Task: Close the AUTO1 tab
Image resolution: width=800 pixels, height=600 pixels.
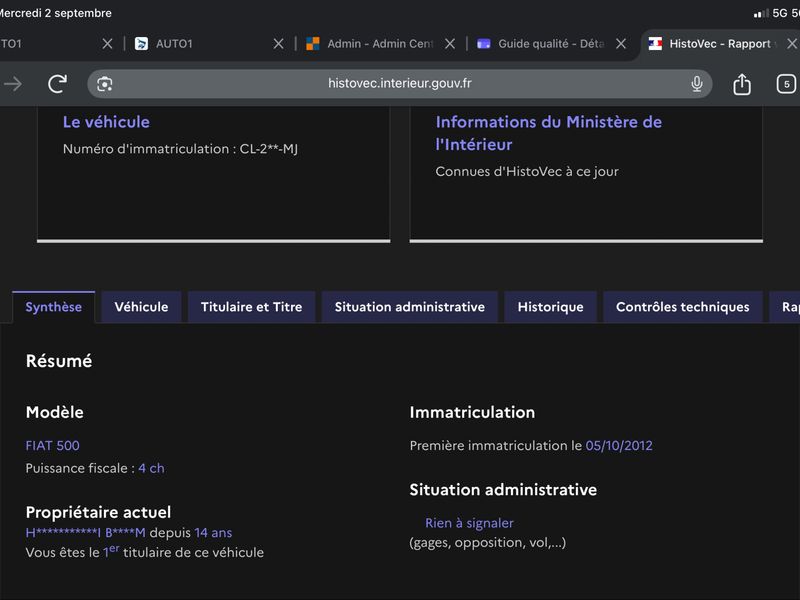Action: [278, 44]
